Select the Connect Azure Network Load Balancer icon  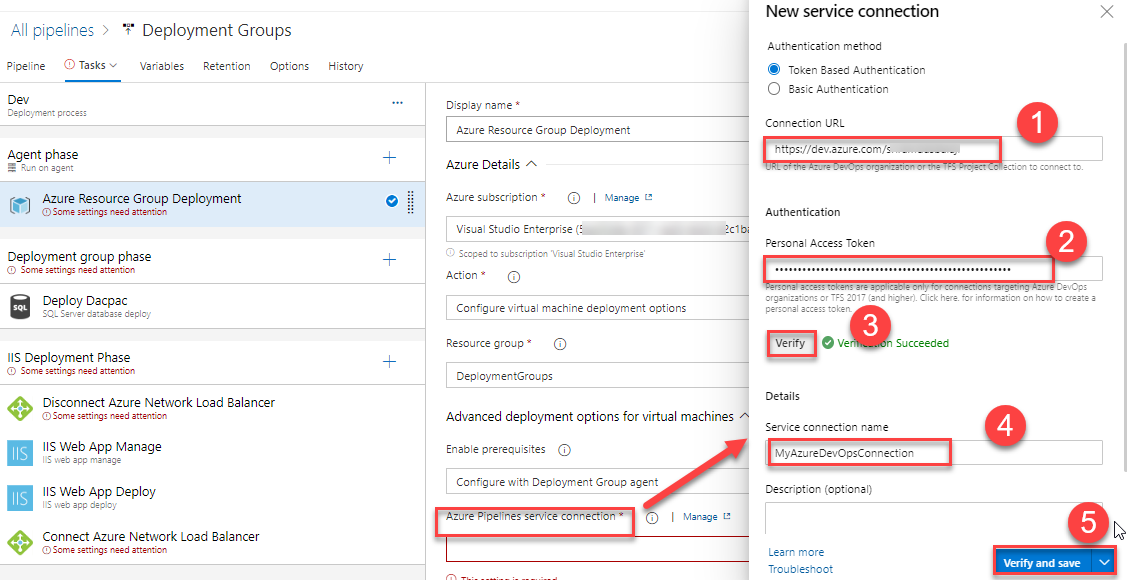[x=20, y=543]
